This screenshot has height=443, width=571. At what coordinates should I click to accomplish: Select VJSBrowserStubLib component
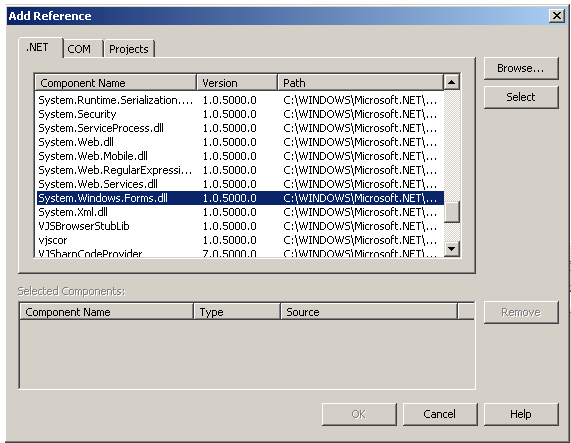(240, 226)
